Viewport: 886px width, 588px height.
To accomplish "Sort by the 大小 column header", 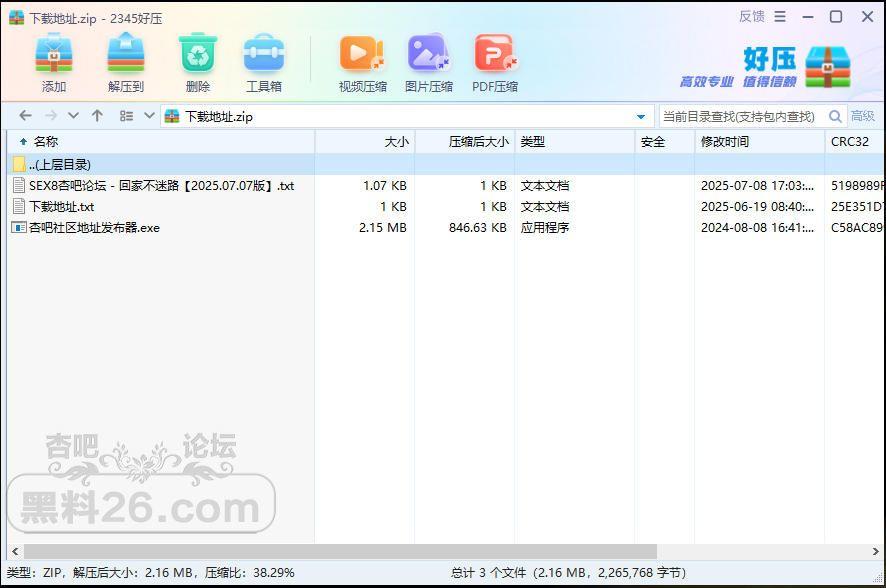I will pyautogui.click(x=365, y=142).
